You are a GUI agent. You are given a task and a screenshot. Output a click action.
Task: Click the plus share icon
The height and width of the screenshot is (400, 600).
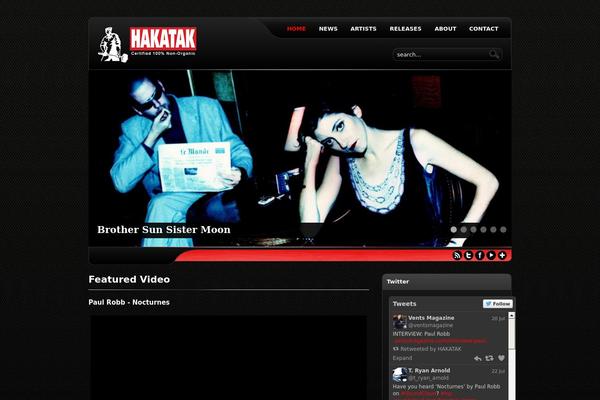[x=502, y=255]
